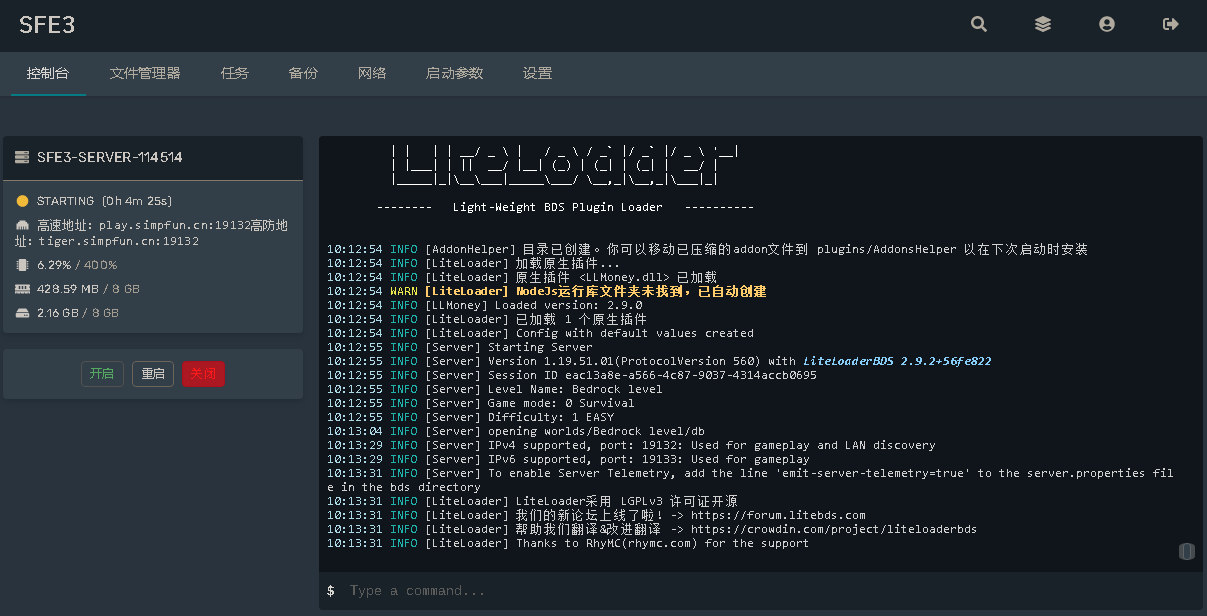Restart the server with 重启 button

[153, 374]
